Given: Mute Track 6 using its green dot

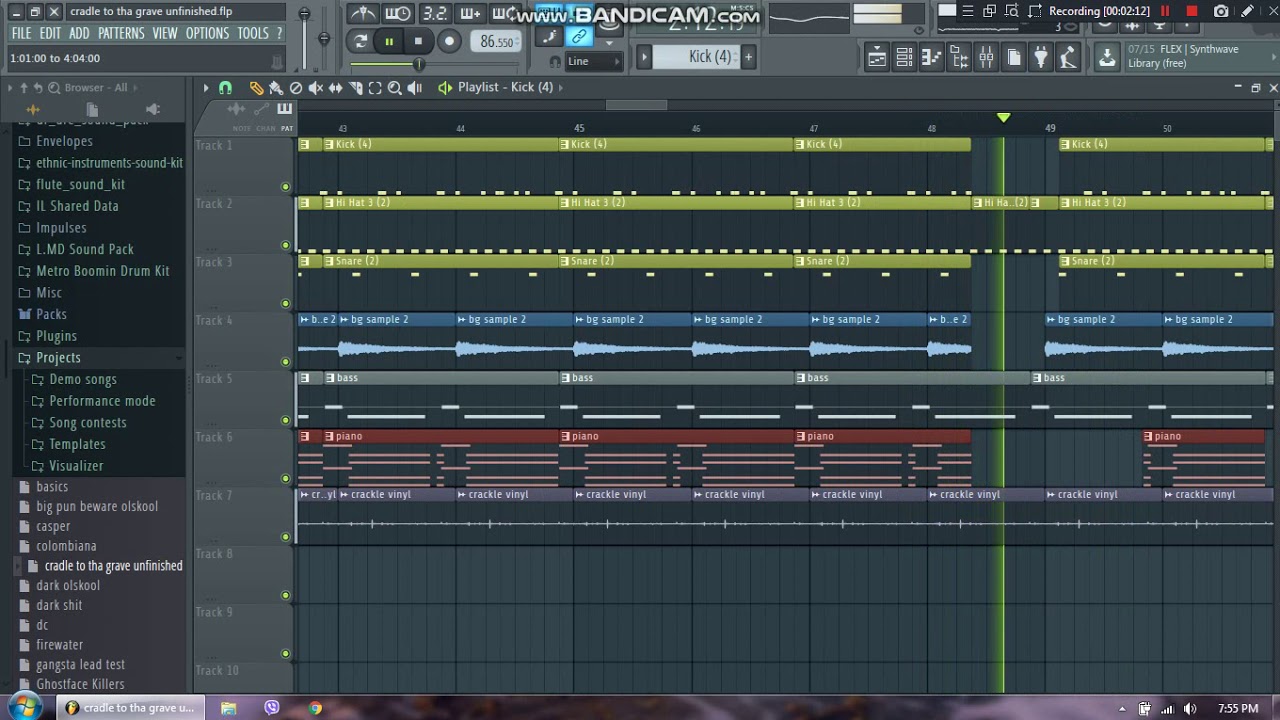Looking at the screenshot, I should 285,479.
